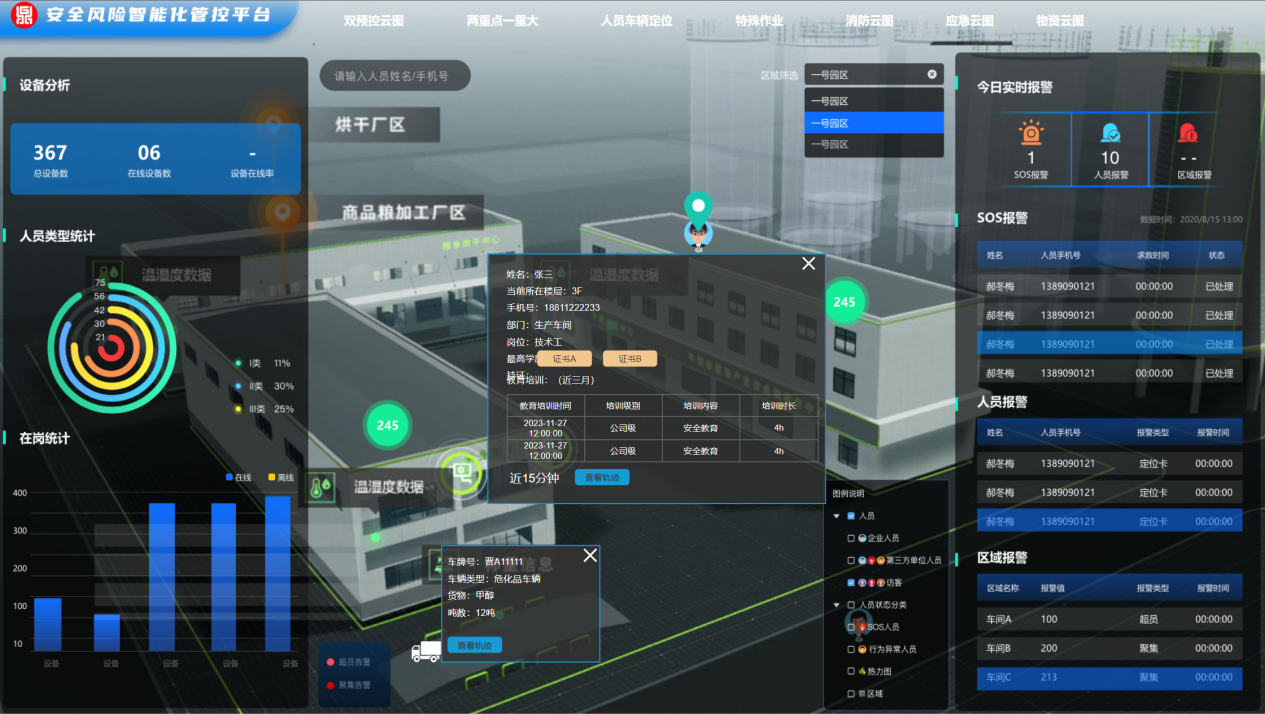
Task: Check the 热力图 heatmap checkbox
Action: pyautogui.click(x=851, y=671)
